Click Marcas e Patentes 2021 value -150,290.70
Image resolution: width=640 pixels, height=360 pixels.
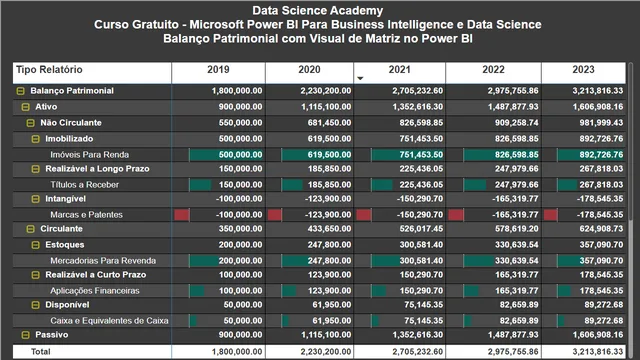pos(420,215)
